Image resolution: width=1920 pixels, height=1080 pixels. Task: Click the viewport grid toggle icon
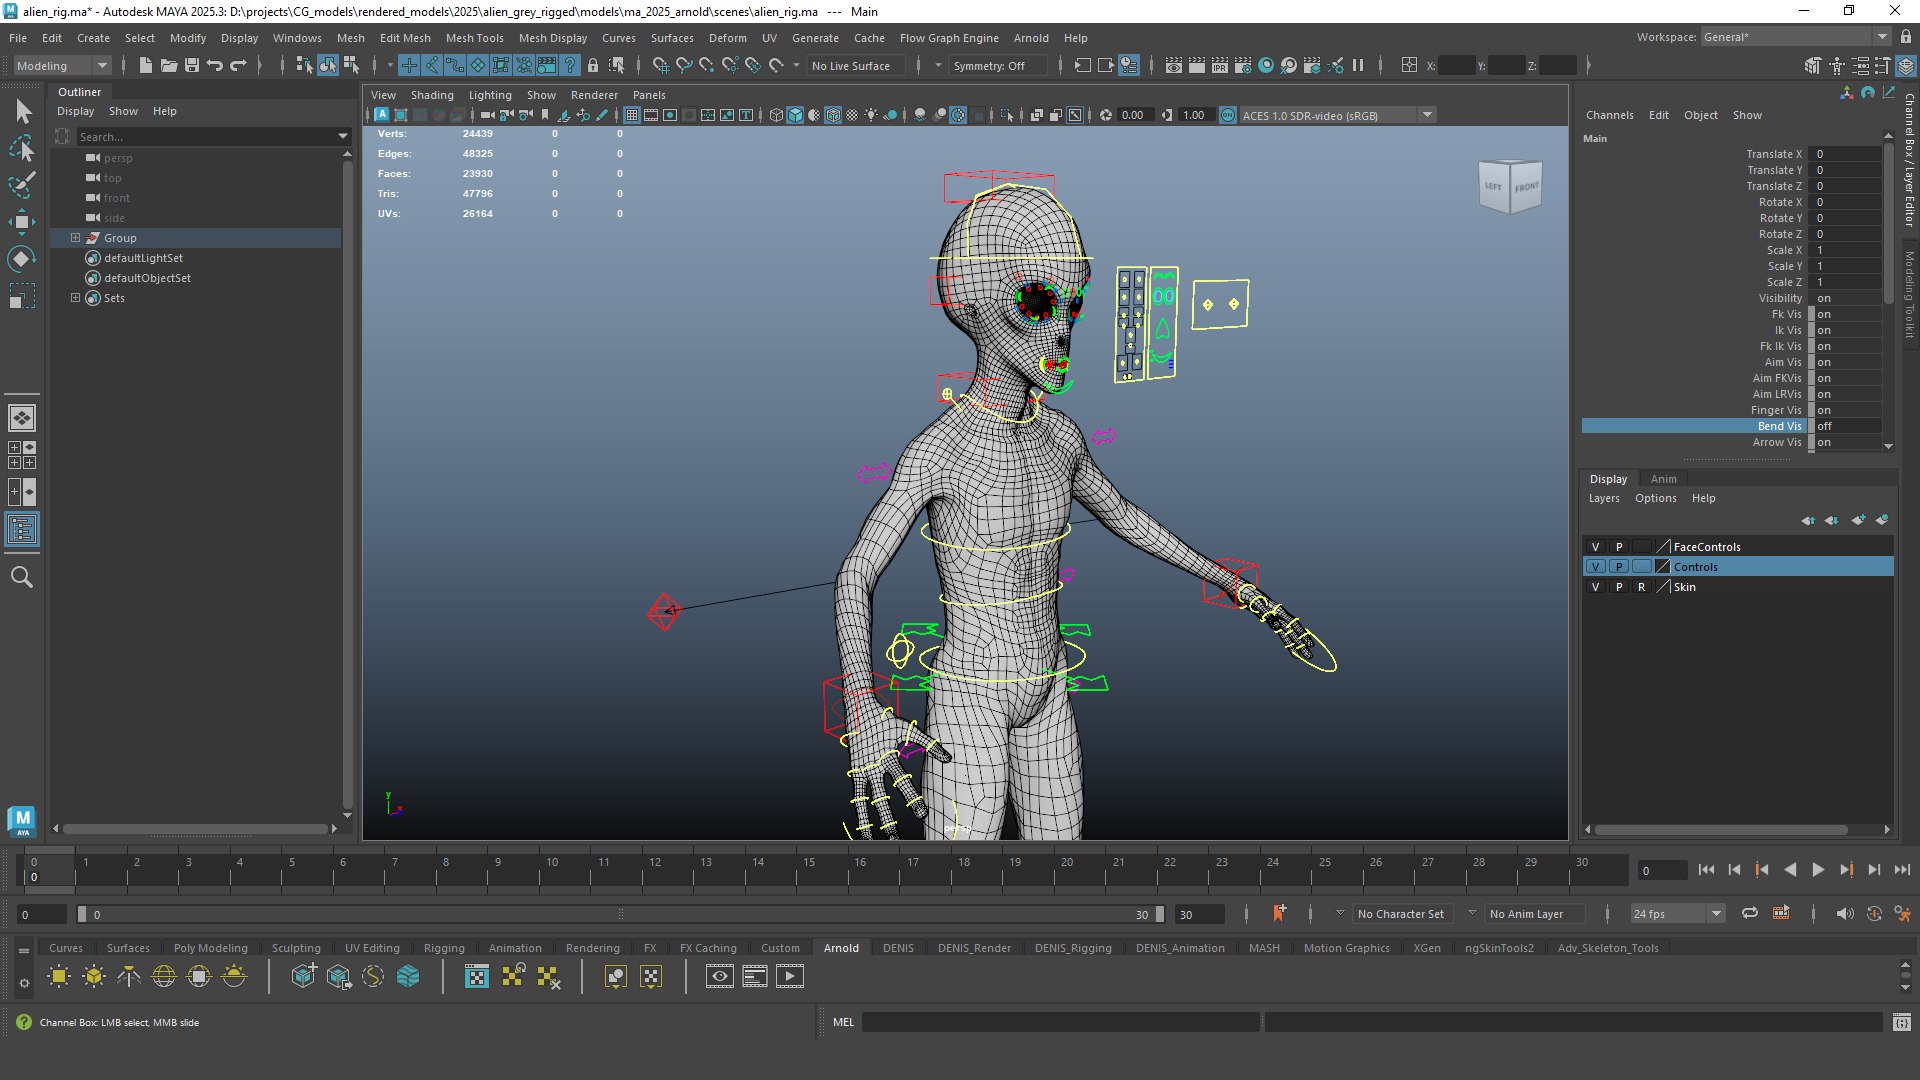[632, 115]
